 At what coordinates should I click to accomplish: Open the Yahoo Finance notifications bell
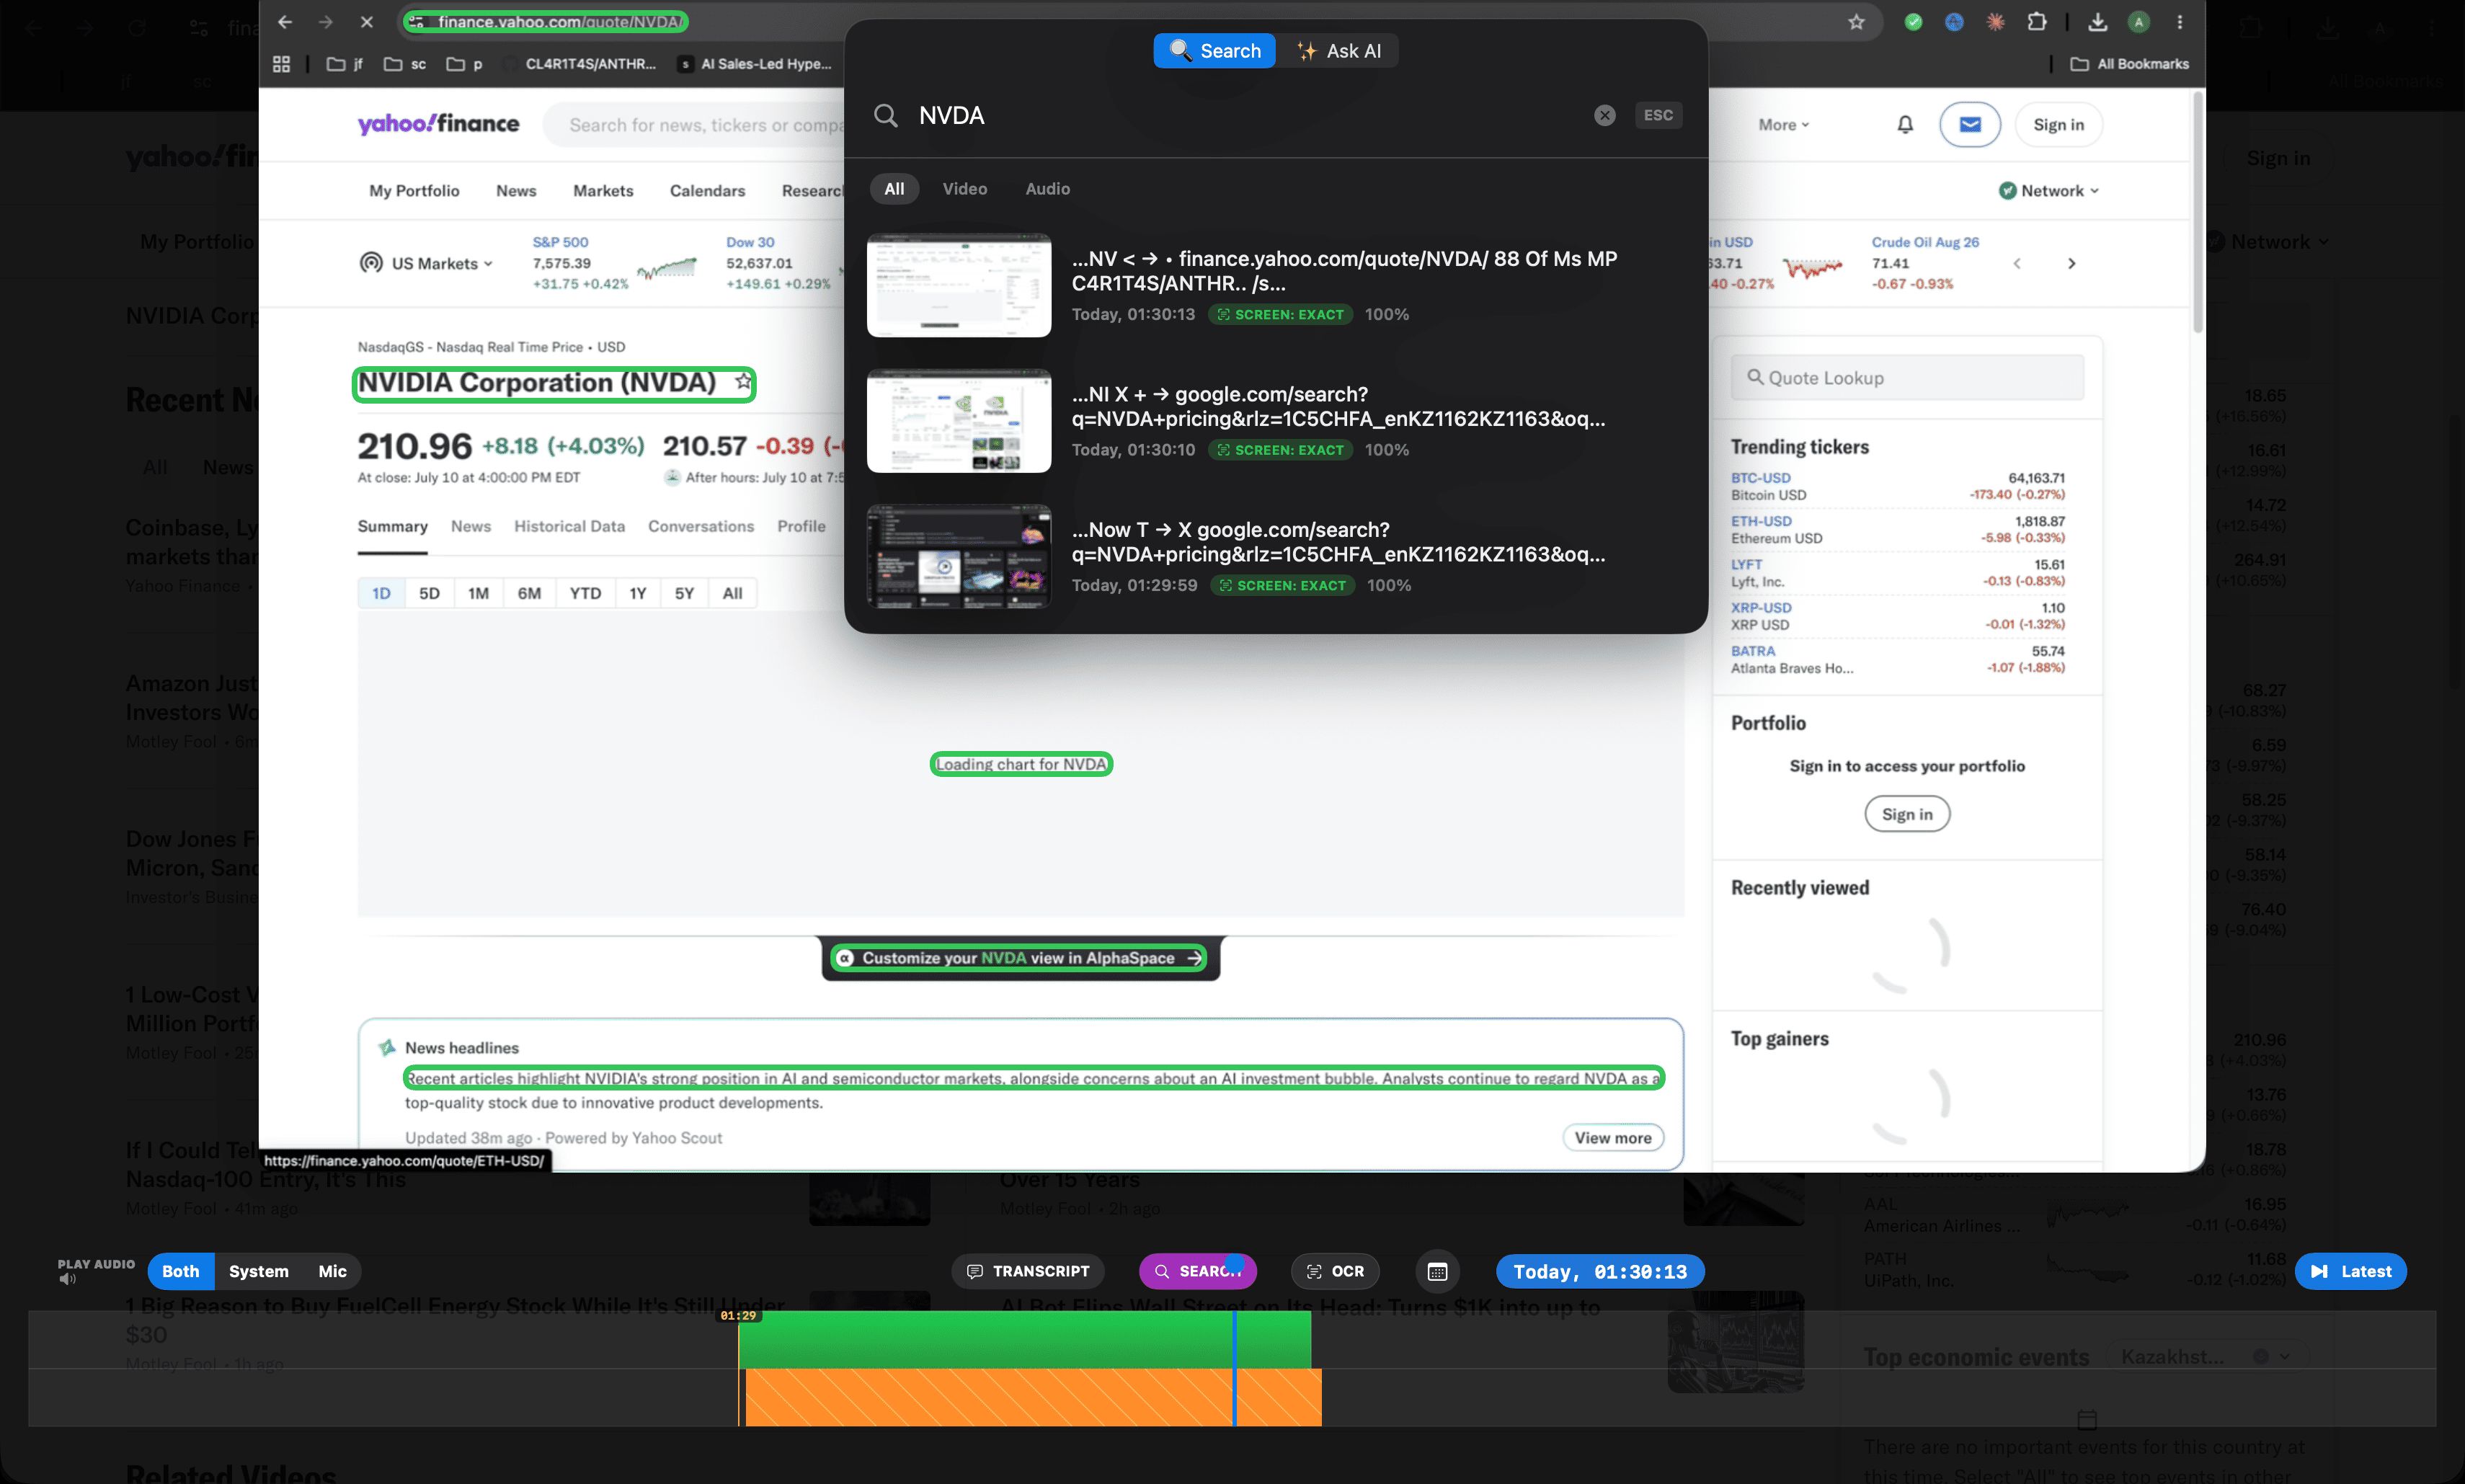pyautogui.click(x=1905, y=125)
